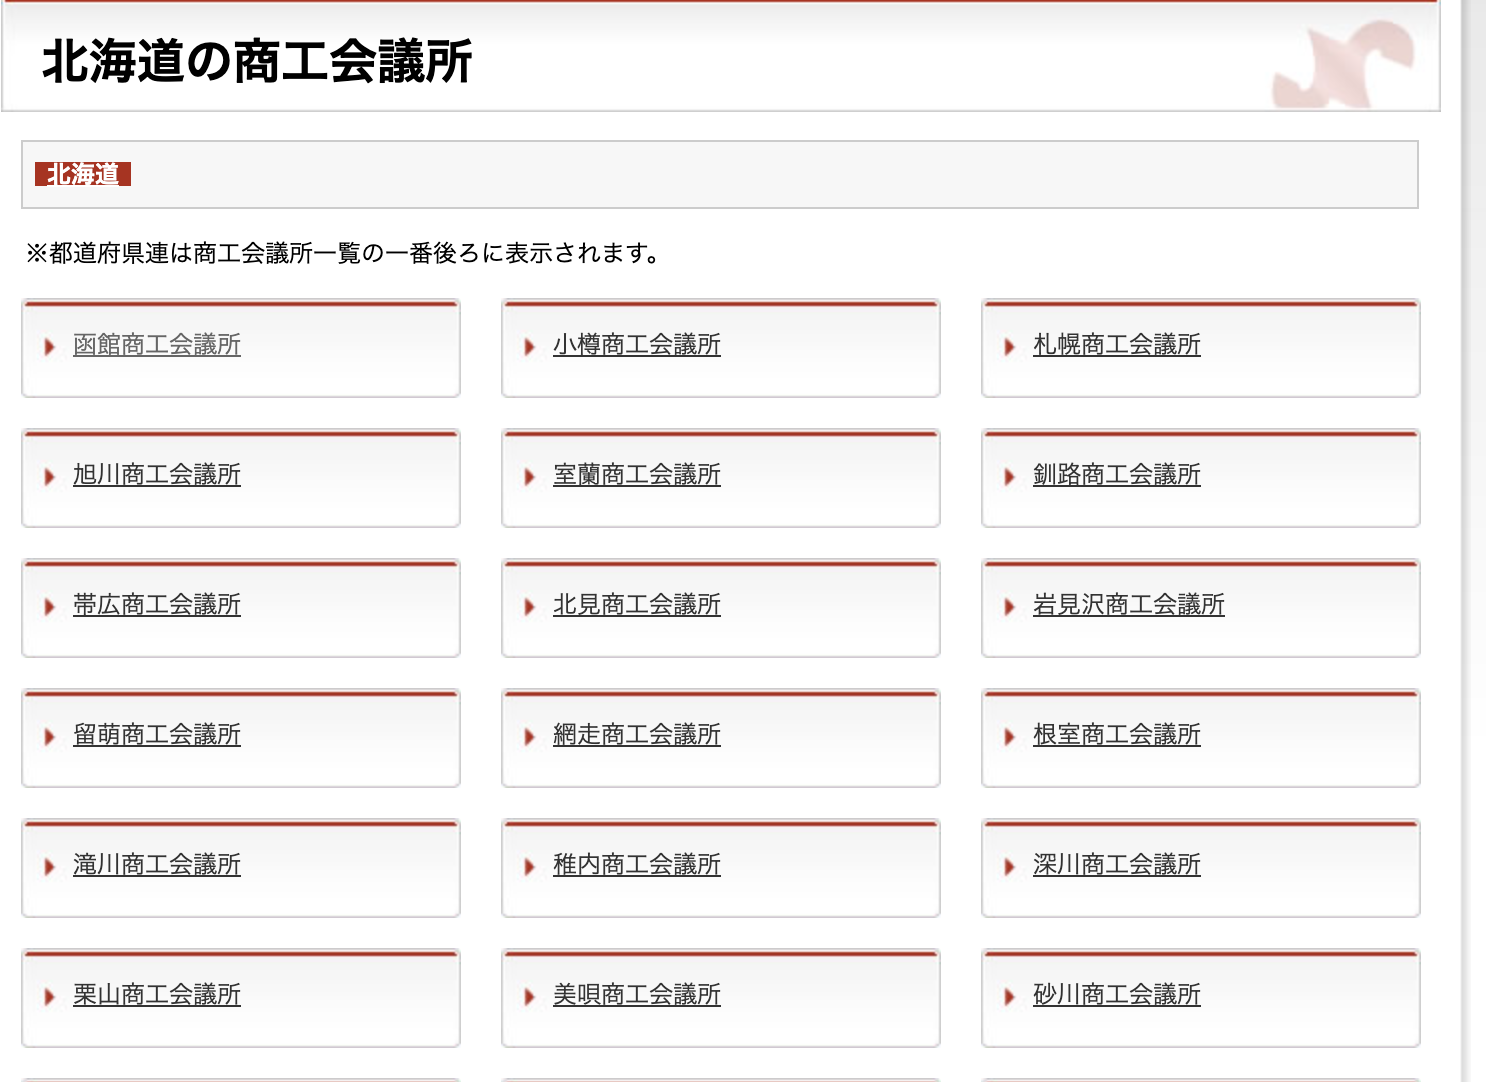Visit the 留萌商工会議所 link

(157, 735)
